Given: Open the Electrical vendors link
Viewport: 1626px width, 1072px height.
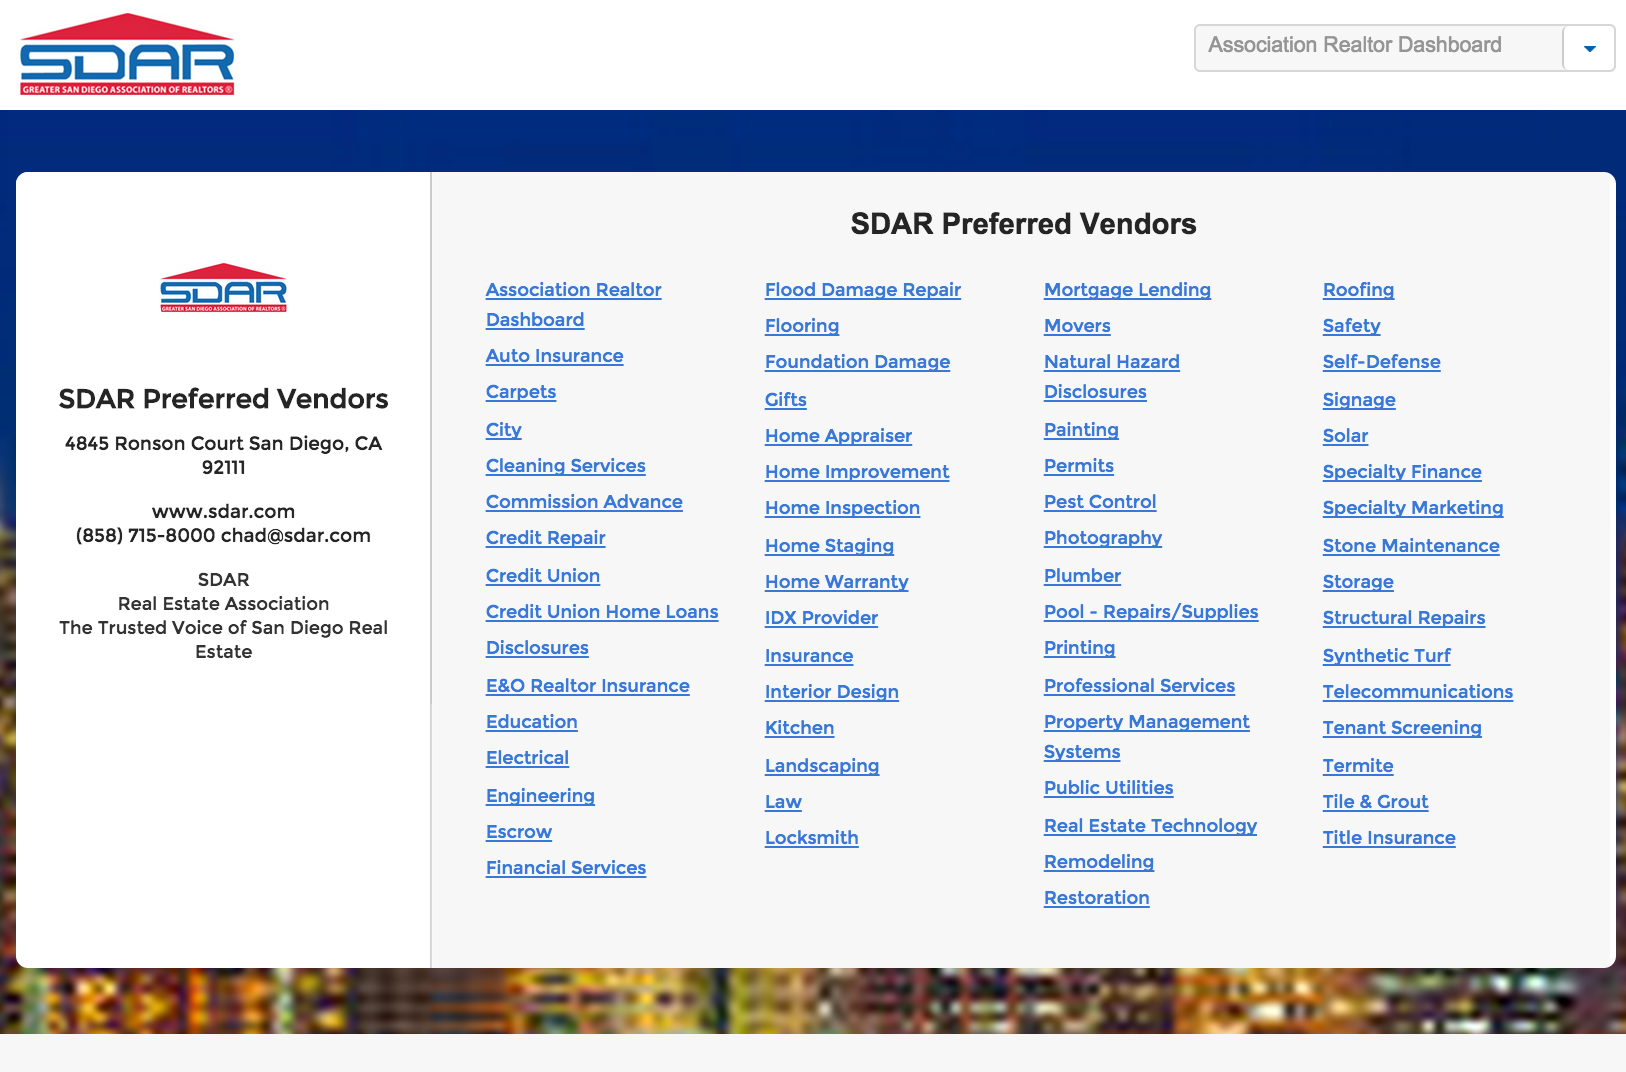Looking at the screenshot, I should click(x=527, y=758).
